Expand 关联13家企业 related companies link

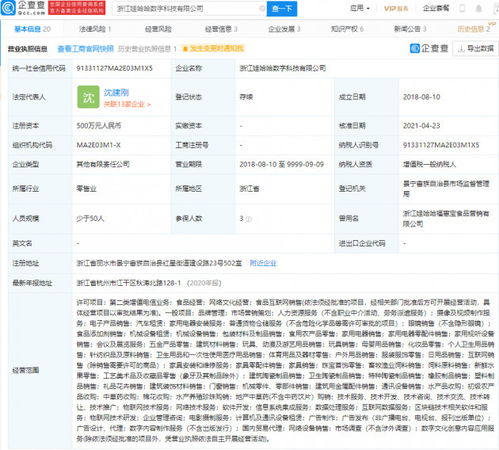127,104
